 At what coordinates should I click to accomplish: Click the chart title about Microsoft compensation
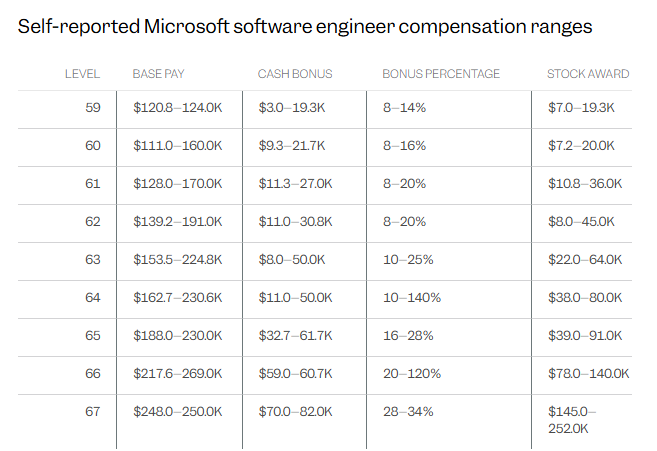coord(305,27)
